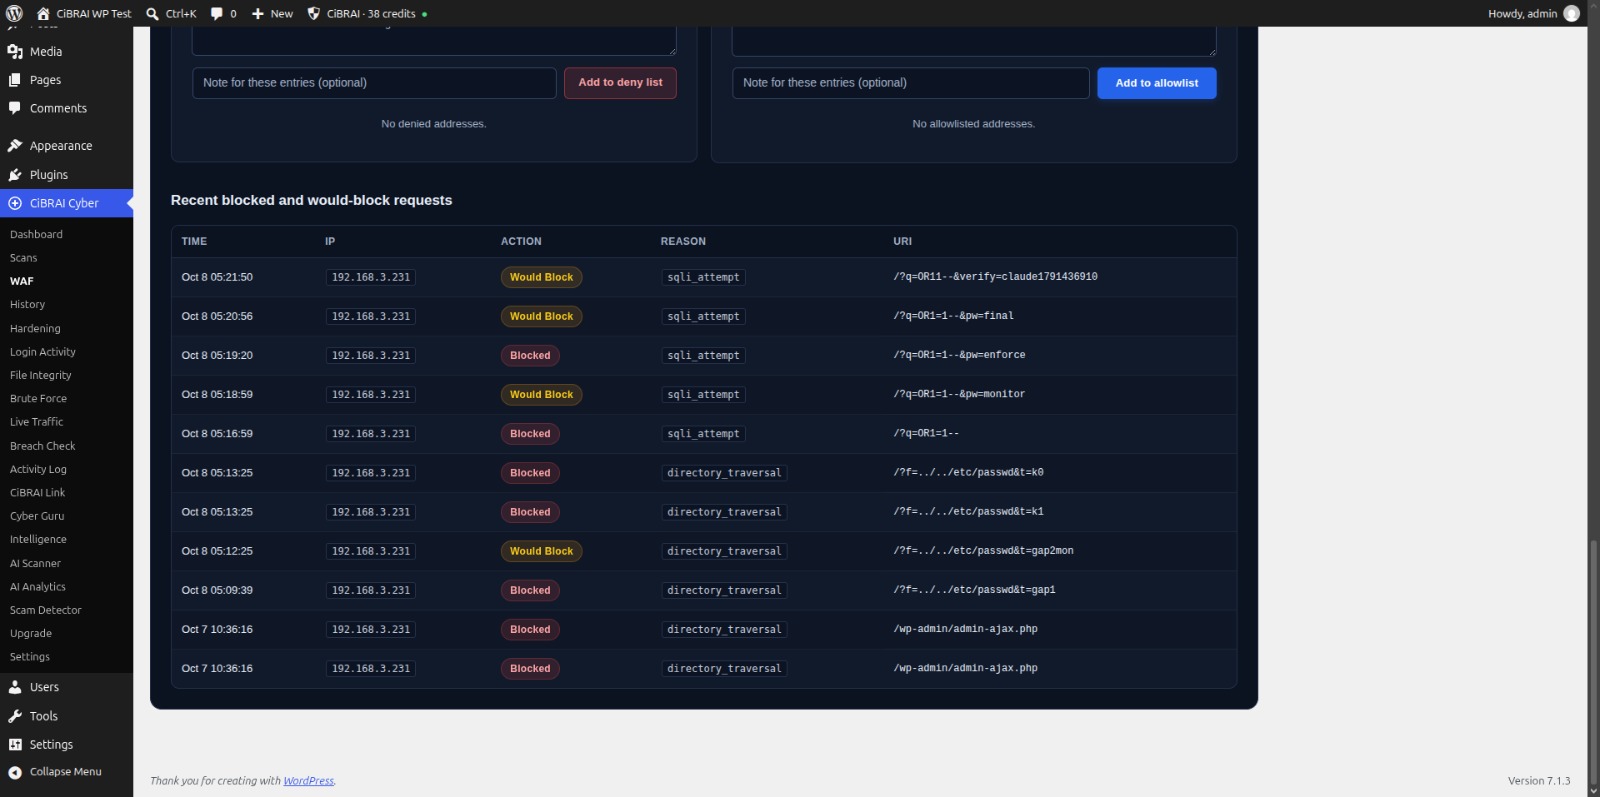1600x797 pixels.
Task: Click the CiBRAI shield icon in admin bar
Action: pyautogui.click(x=313, y=13)
